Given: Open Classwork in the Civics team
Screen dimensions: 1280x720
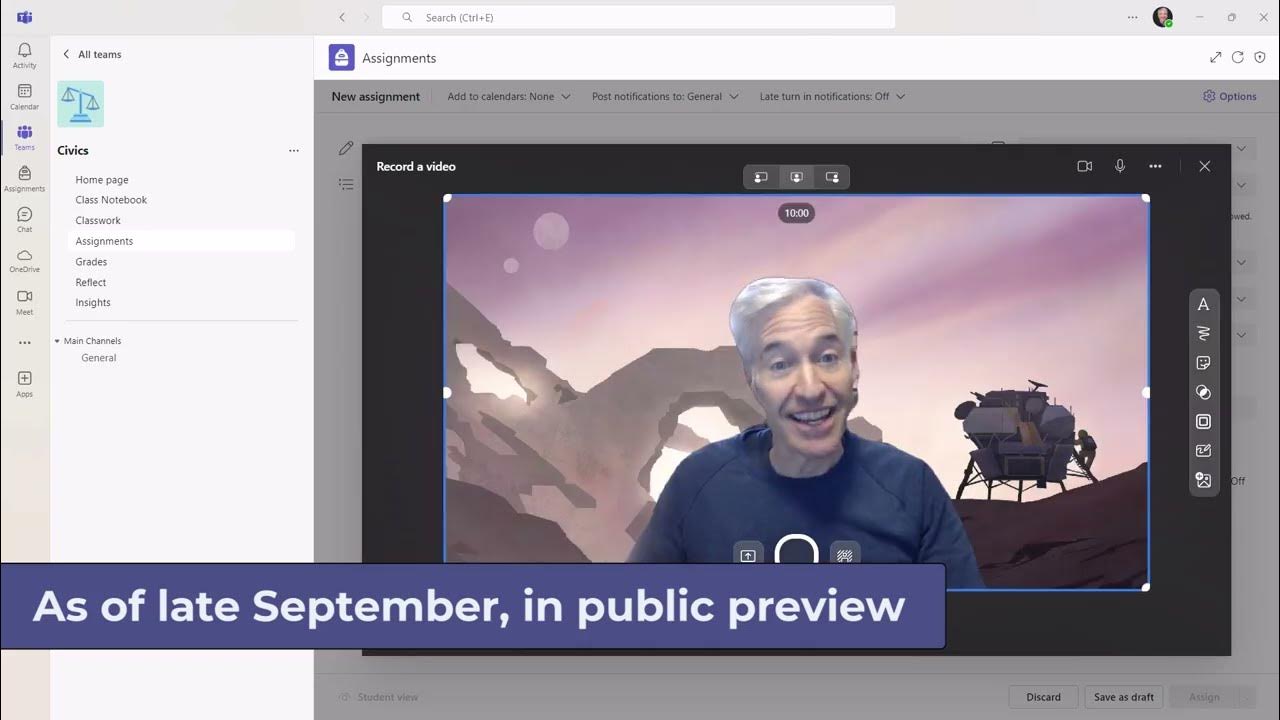Looking at the screenshot, I should click(x=98, y=221).
